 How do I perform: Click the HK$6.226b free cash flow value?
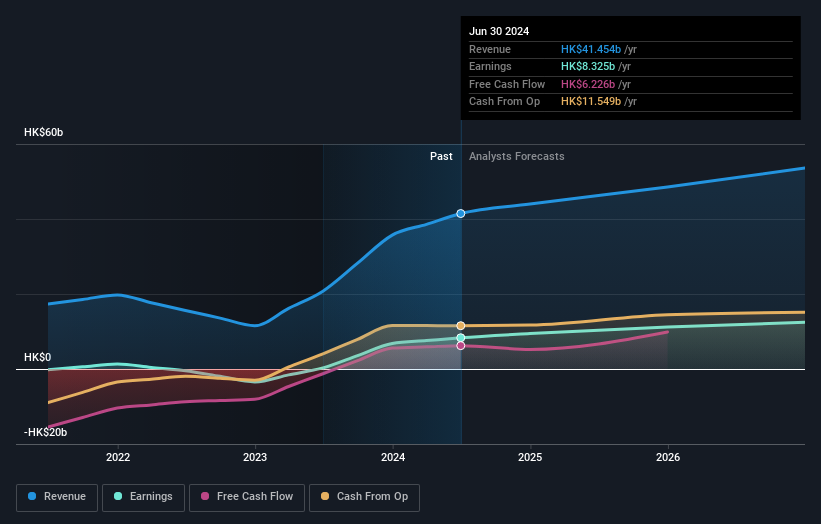(x=588, y=84)
